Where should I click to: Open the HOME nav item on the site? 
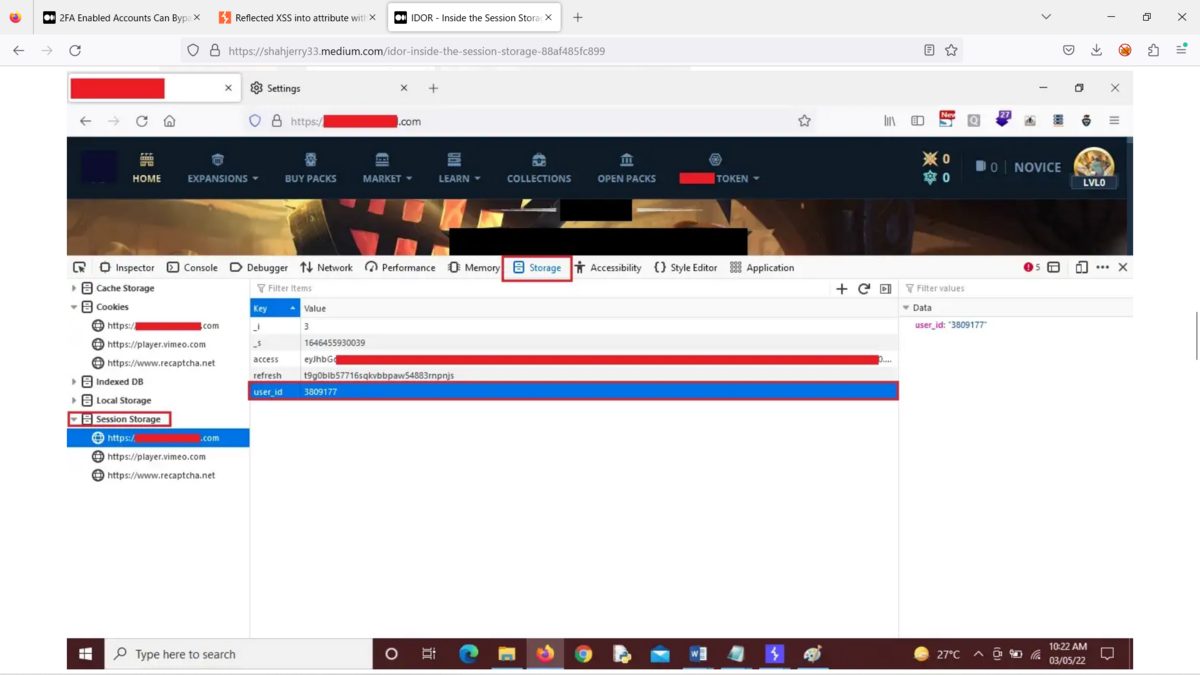[x=146, y=168]
